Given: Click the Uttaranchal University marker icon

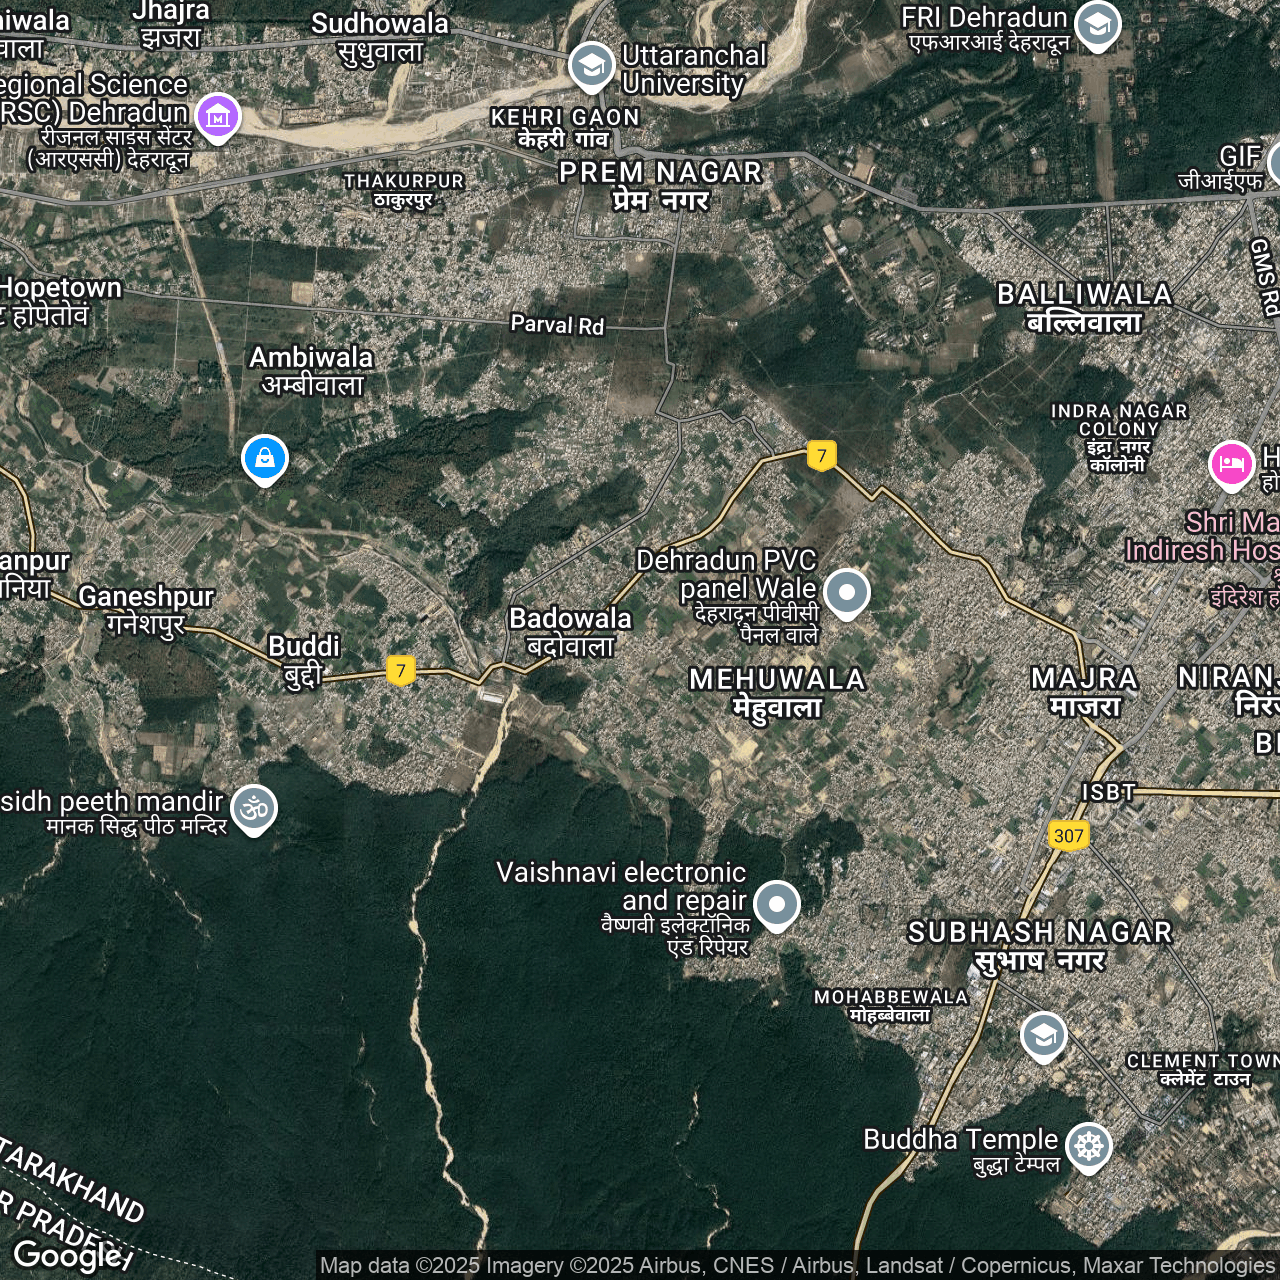Looking at the screenshot, I should (x=591, y=66).
